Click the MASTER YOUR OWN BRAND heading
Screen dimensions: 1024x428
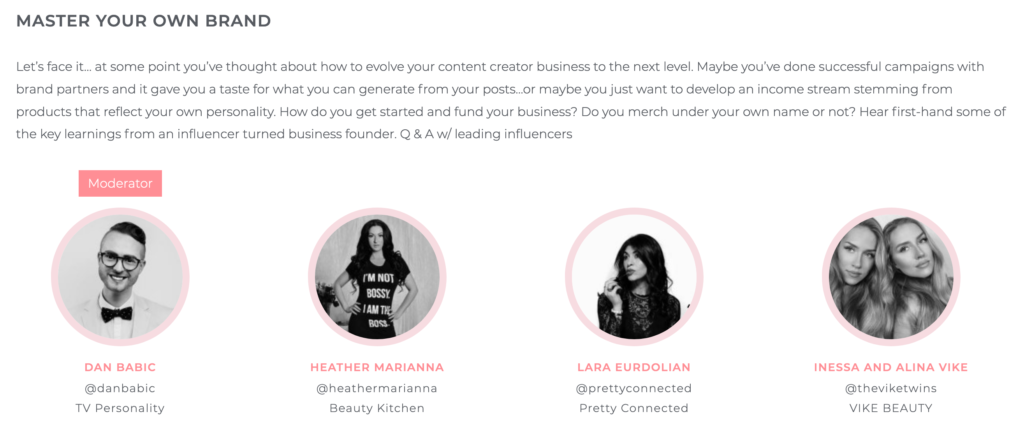click(x=143, y=21)
